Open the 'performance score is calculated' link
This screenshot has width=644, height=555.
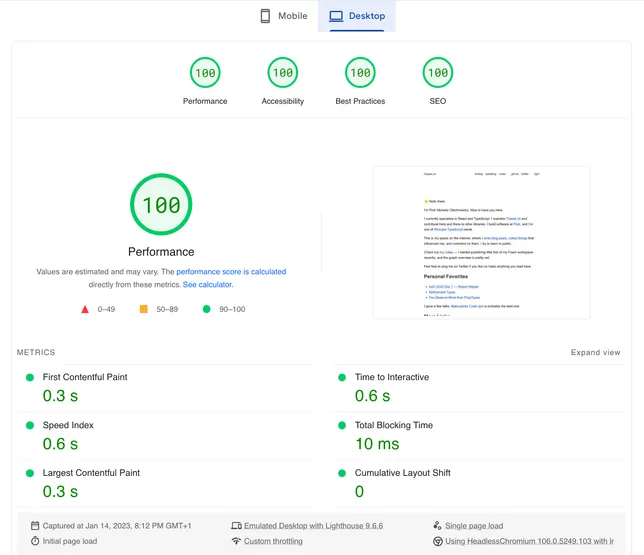pos(231,272)
